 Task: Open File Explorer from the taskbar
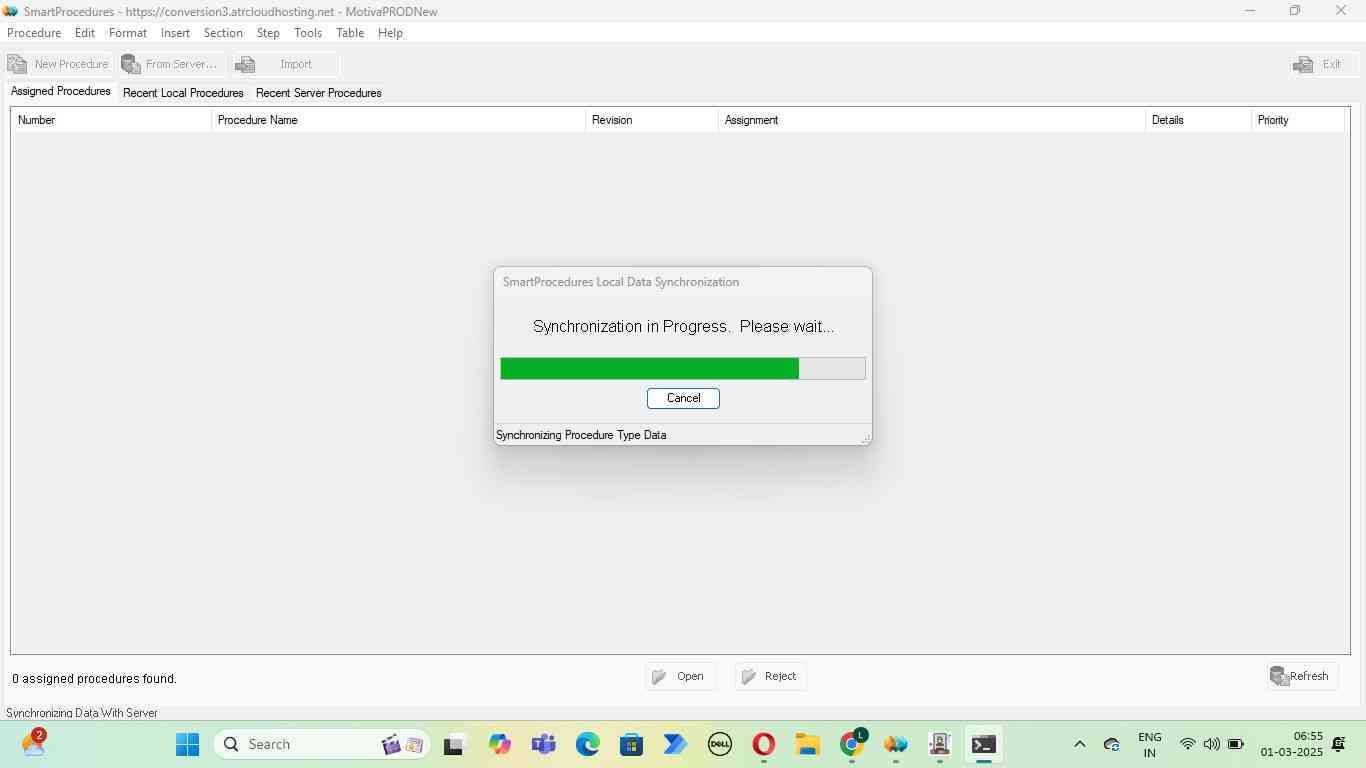click(x=807, y=744)
